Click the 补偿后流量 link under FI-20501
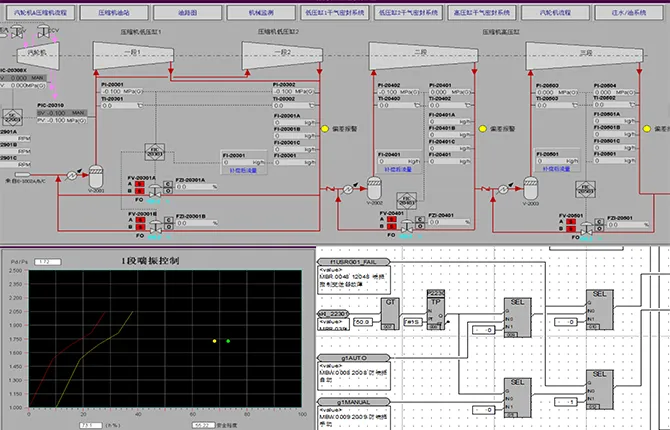 tap(556, 169)
